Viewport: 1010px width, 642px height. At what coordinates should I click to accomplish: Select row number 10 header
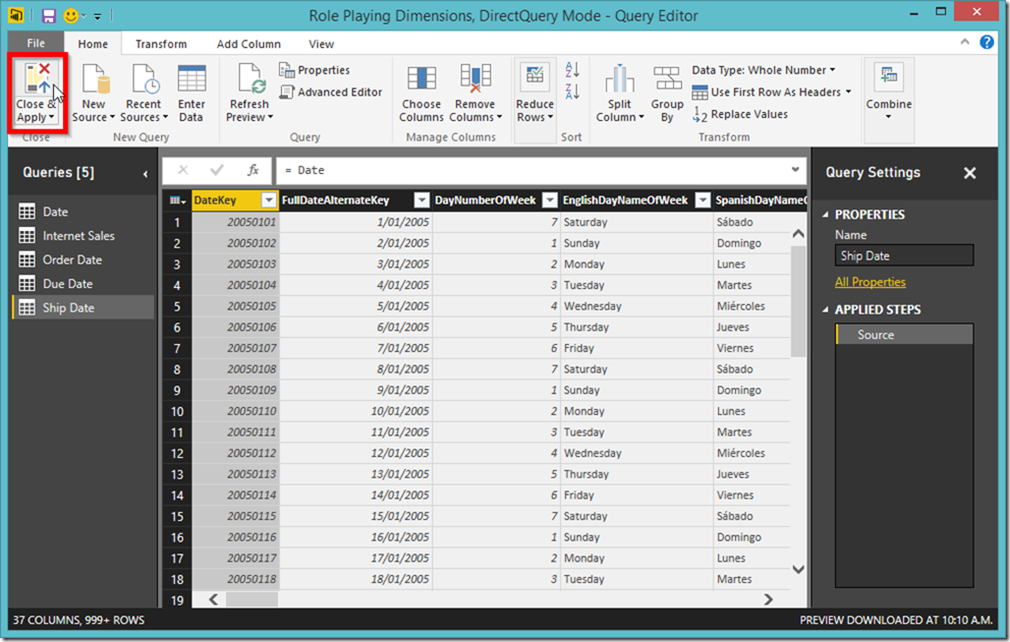click(x=177, y=411)
